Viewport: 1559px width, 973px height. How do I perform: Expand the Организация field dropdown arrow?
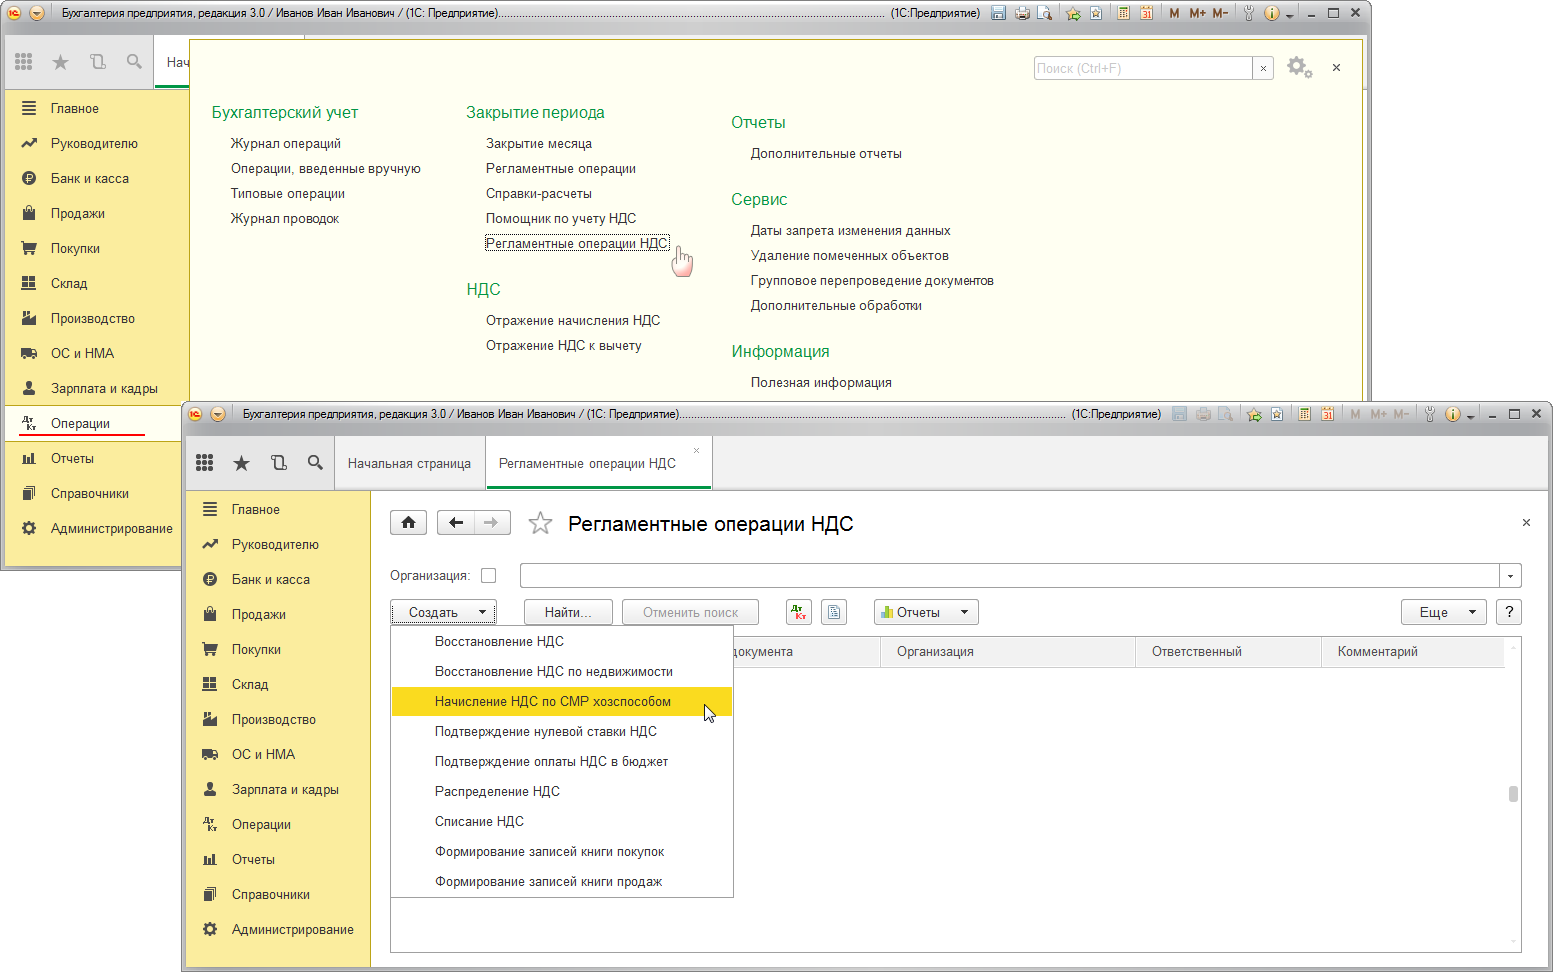click(x=1510, y=576)
